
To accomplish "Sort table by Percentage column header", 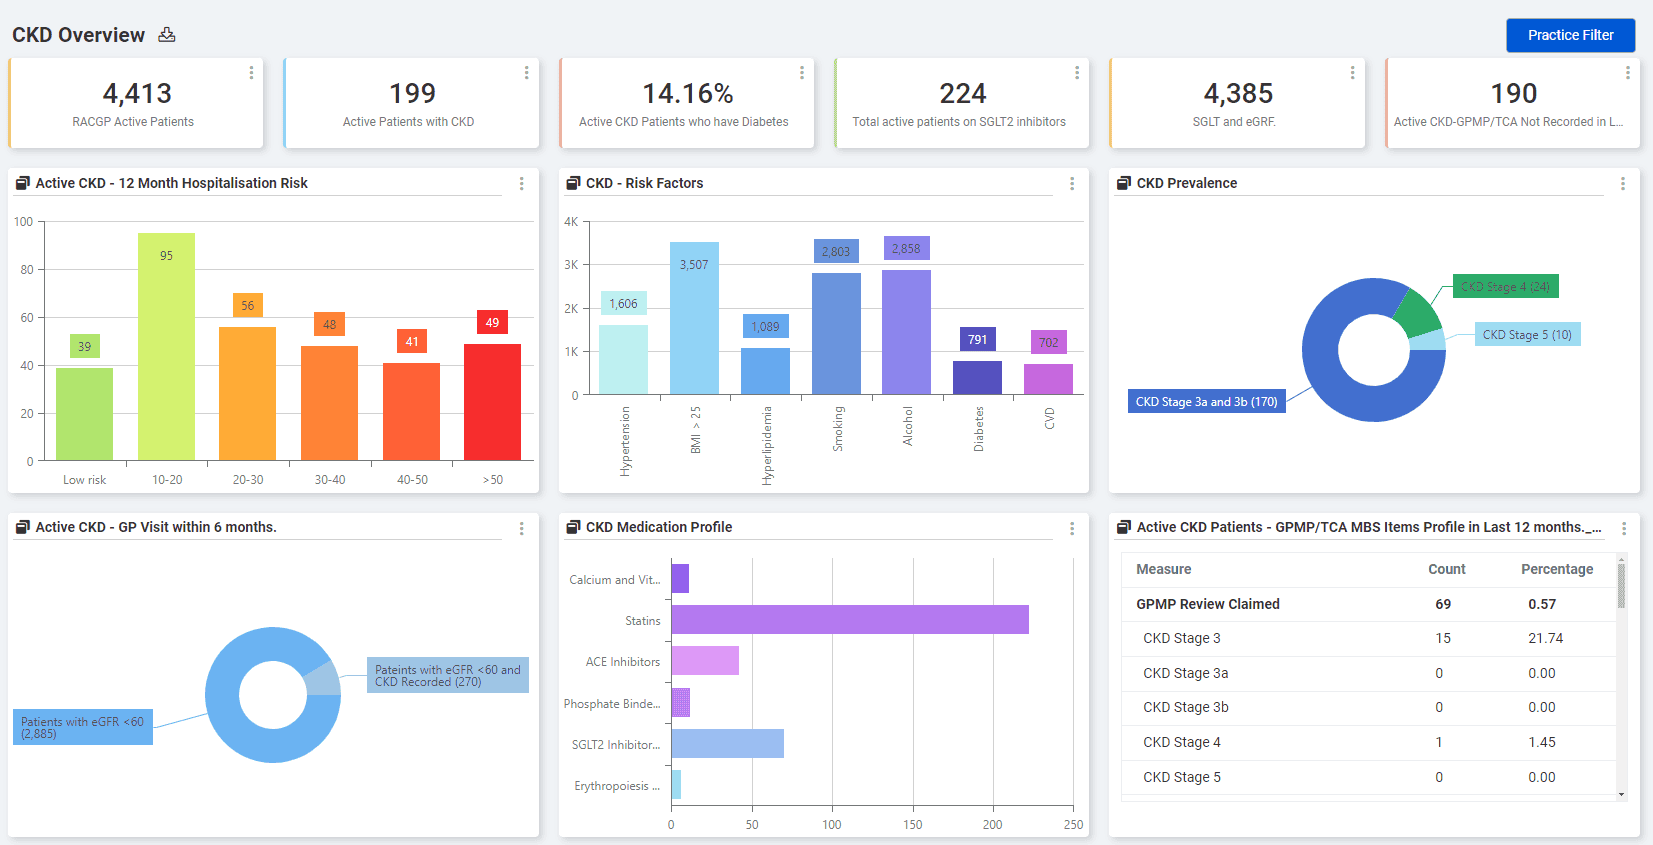I will coord(1556,569).
